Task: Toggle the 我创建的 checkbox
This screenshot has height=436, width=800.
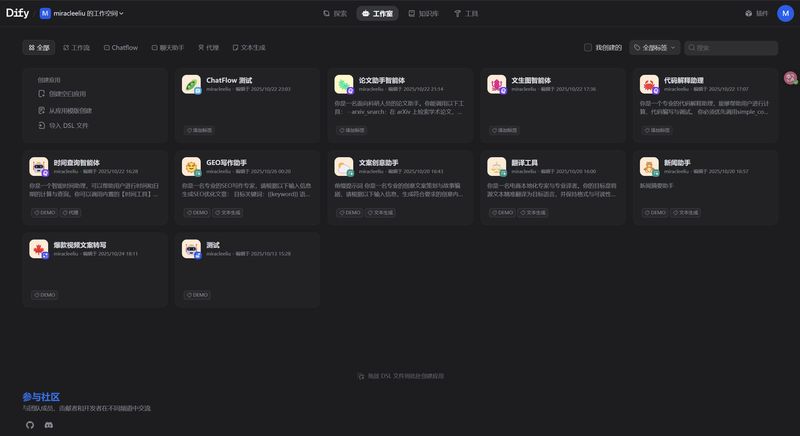Action: [588, 47]
